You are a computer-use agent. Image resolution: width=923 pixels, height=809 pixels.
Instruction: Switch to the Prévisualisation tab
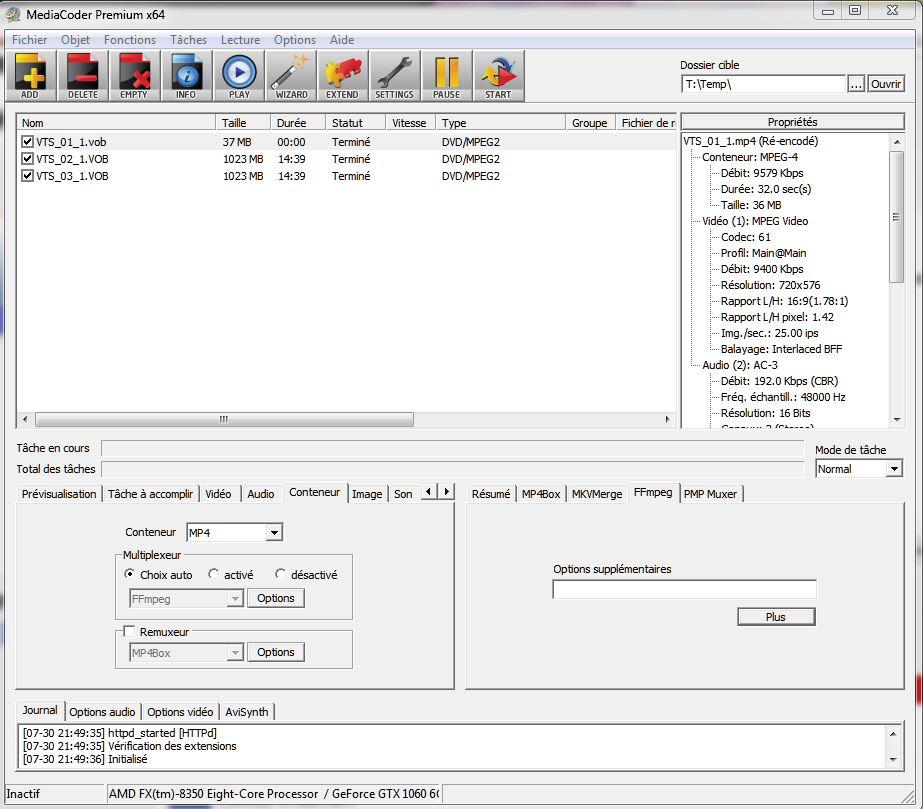click(59, 494)
